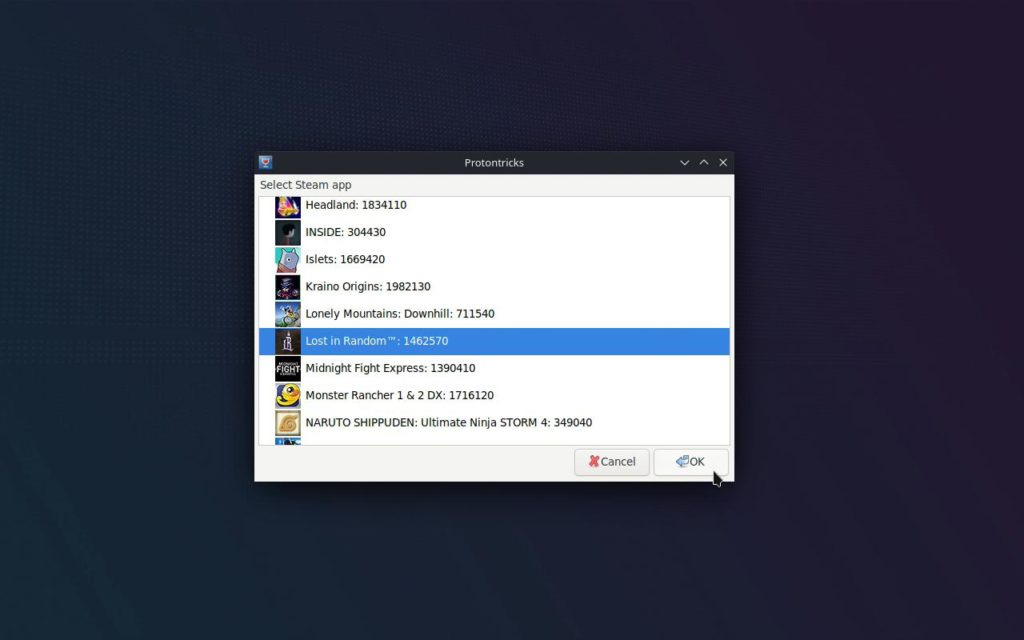The image size is (1024, 640).
Task: Click the Headland game icon
Action: coord(288,206)
